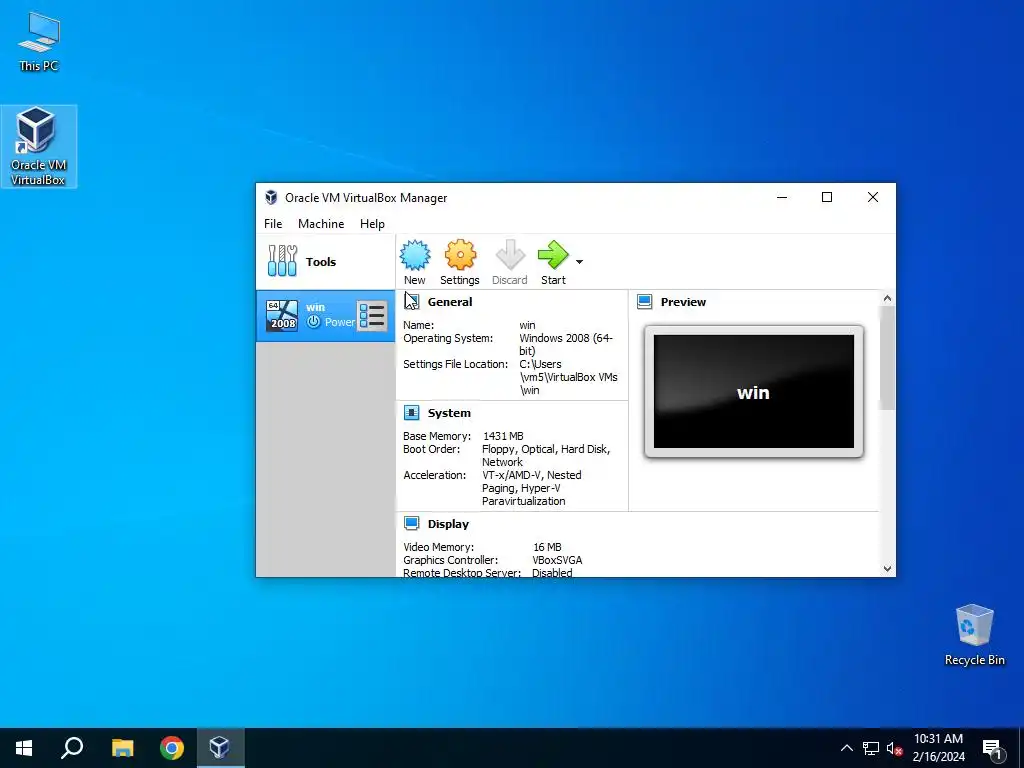The width and height of the screenshot is (1024, 768).
Task: Click the win VM menu list icon
Action: point(372,316)
